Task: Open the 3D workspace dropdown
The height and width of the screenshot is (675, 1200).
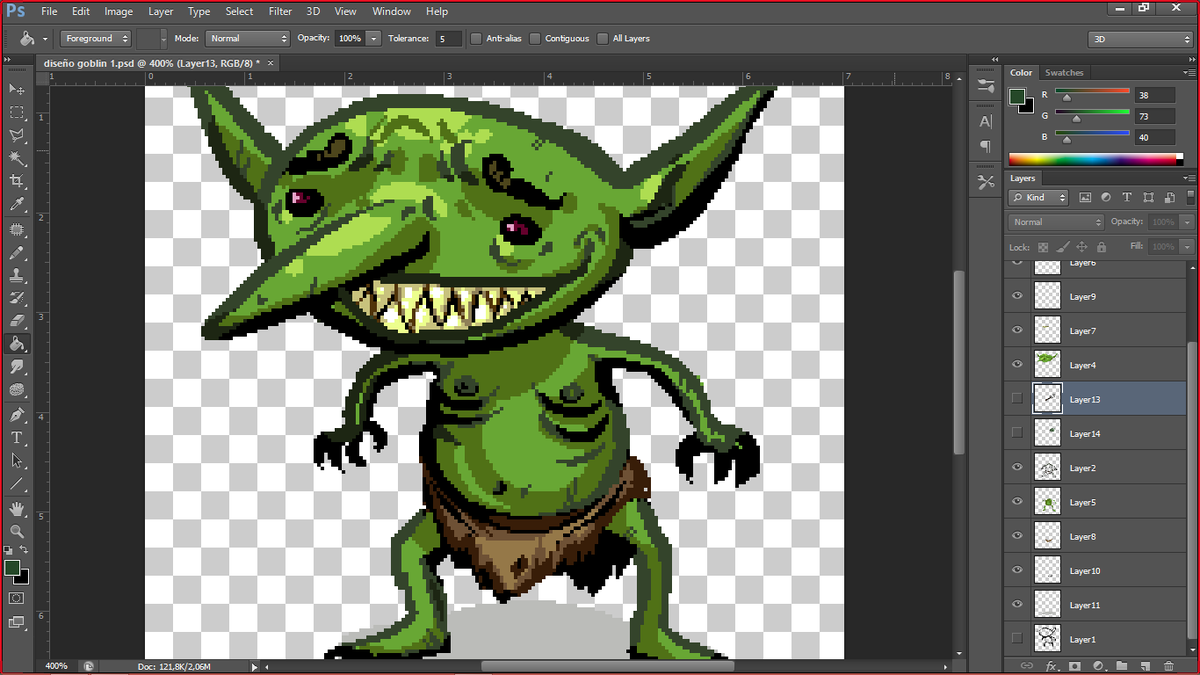Action: coord(1140,39)
